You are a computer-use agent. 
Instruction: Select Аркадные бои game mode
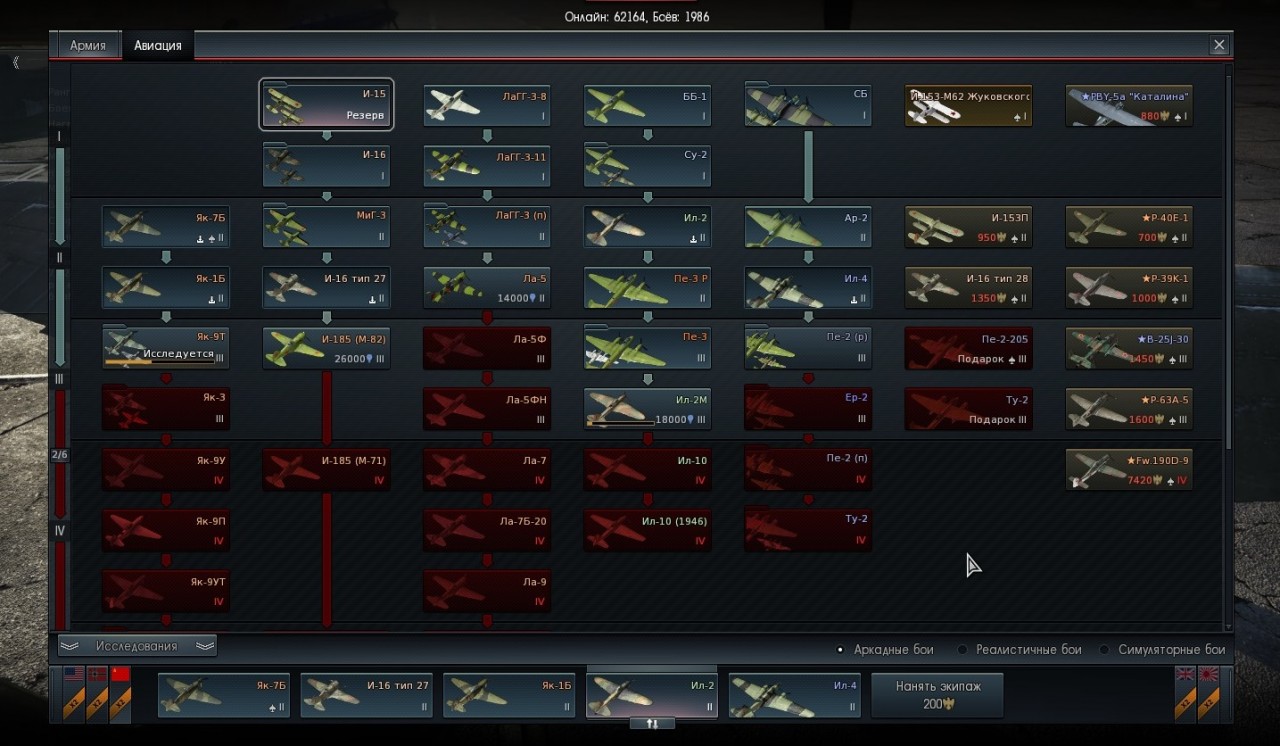[886, 650]
